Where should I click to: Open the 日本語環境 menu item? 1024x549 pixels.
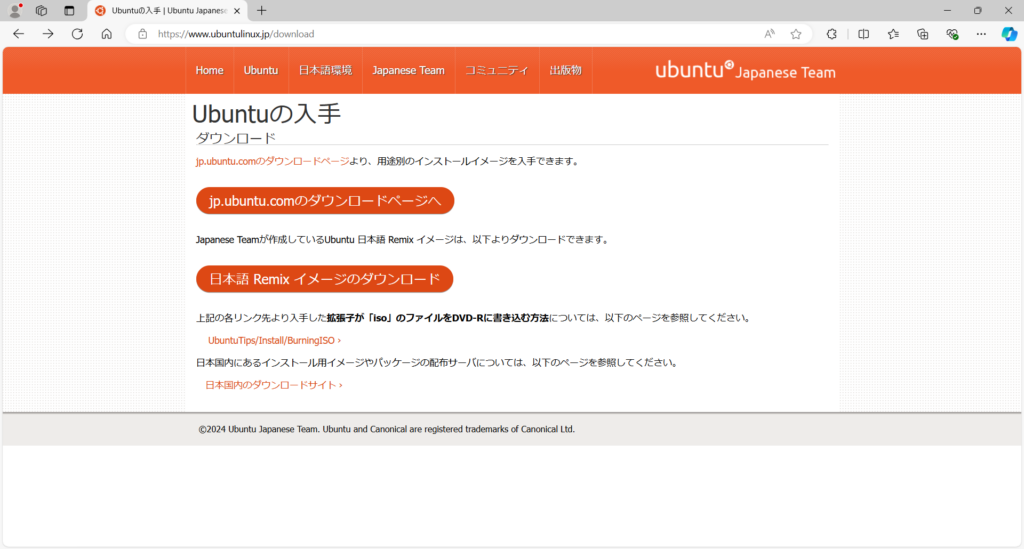[x=325, y=71]
